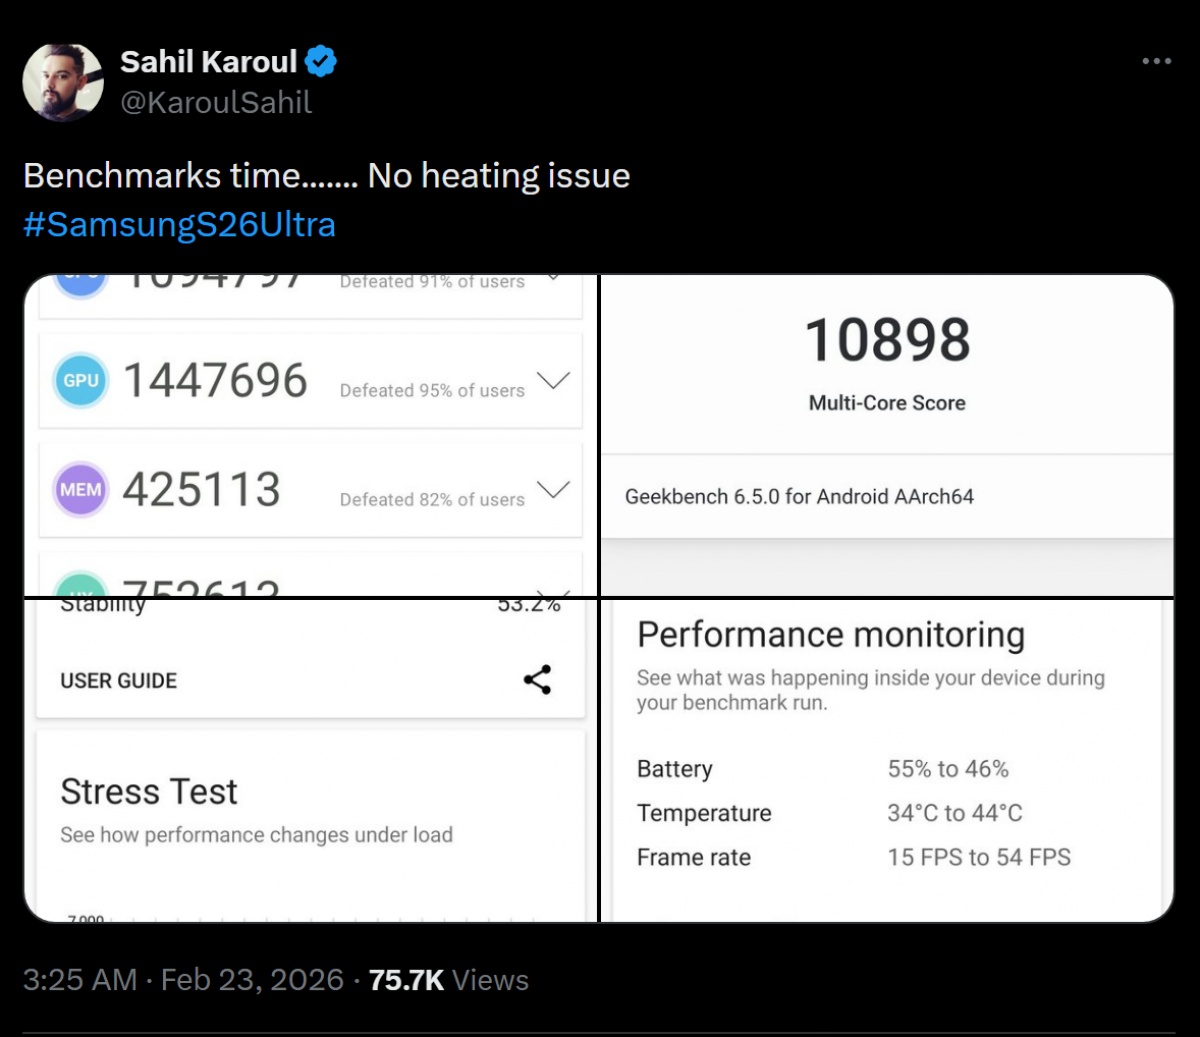Viewport: 1200px width, 1037px height.
Task: Click the 10898 multi-core score number
Action: pos(887,341)
